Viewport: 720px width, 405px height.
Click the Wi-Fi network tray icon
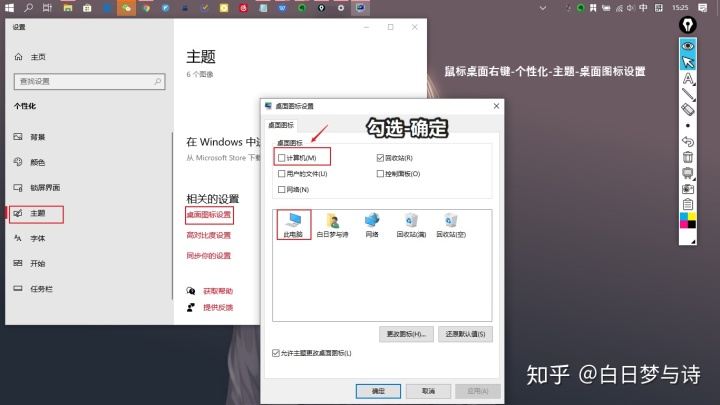coord(619,8)
